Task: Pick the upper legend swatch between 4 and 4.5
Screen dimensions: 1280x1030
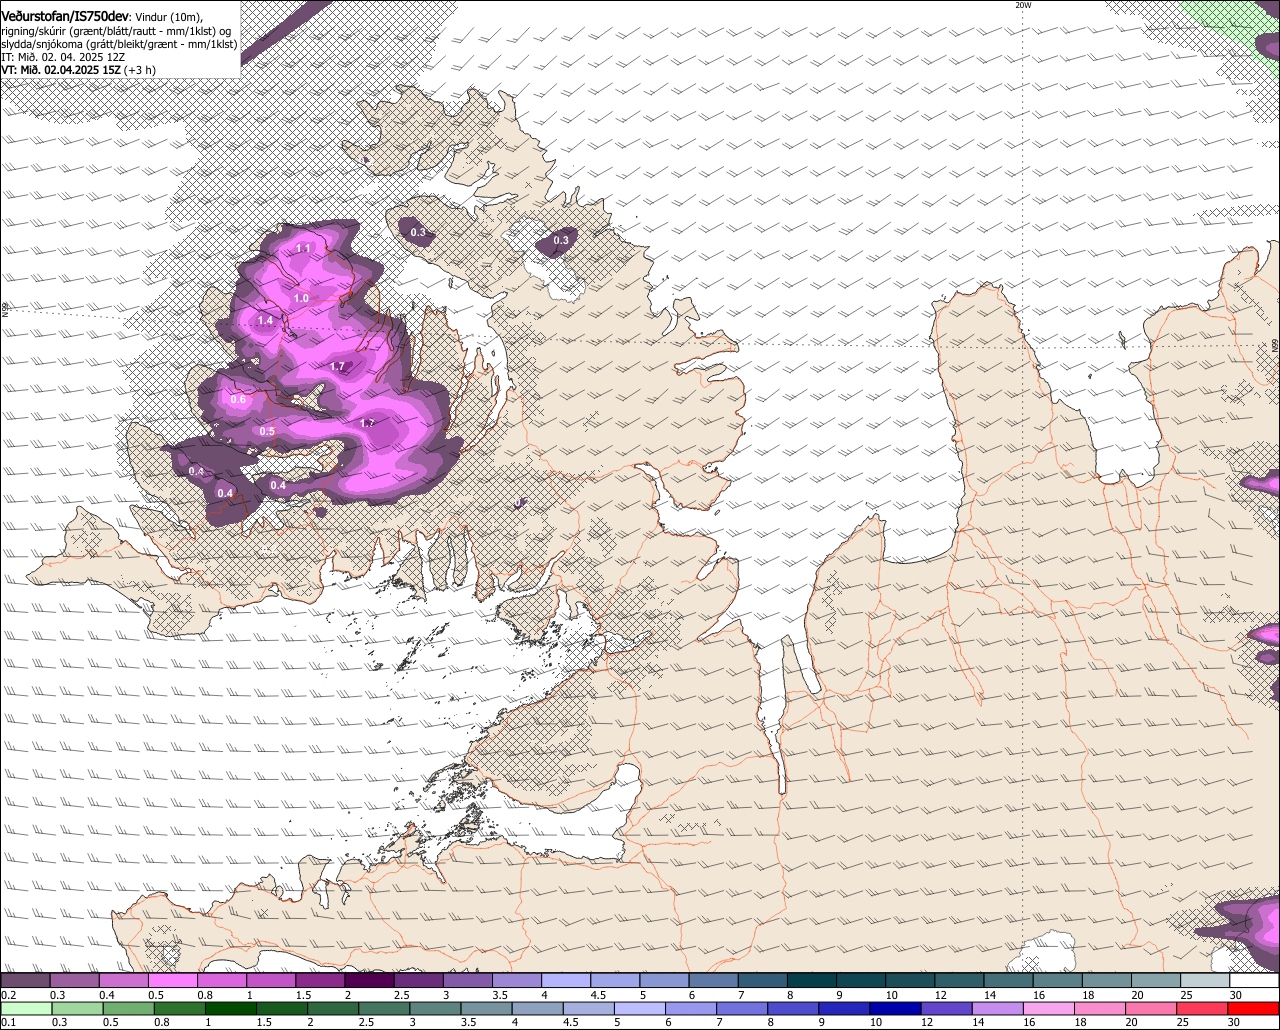Action: tap(566, 980)
